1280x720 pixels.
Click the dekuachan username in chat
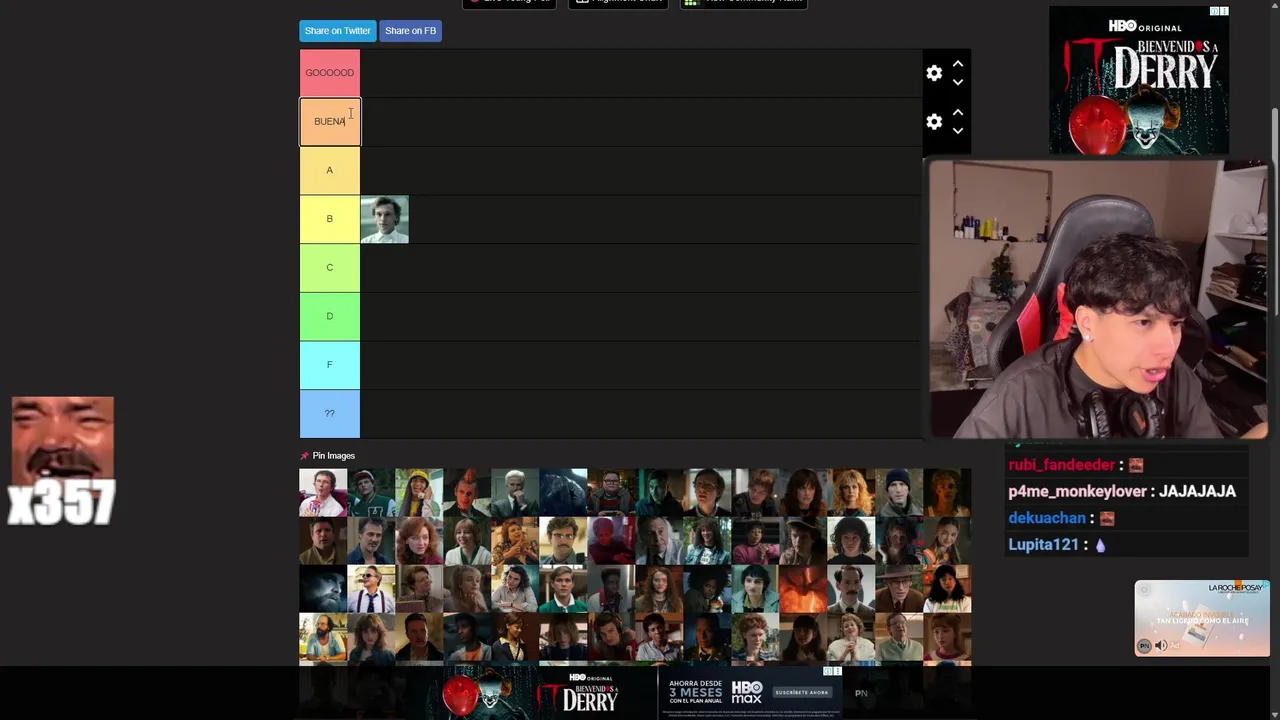1047,518
